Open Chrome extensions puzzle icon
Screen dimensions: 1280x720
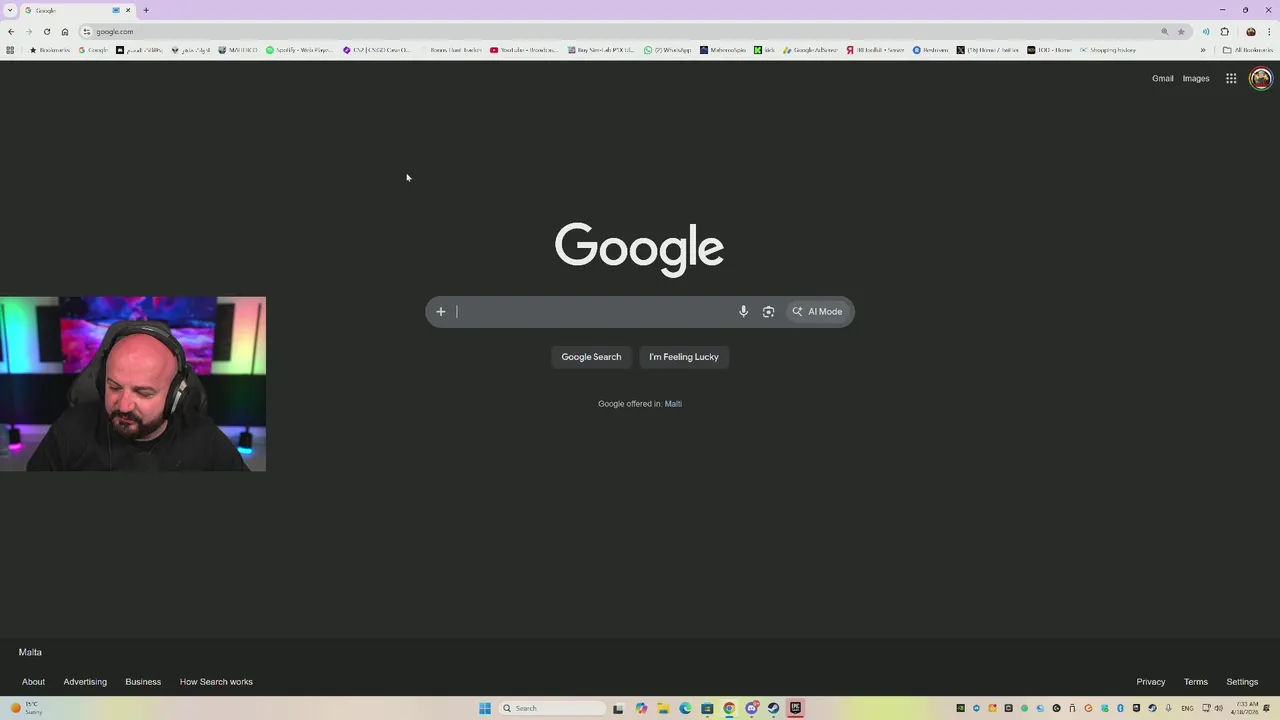click(x=1224, y=32)
